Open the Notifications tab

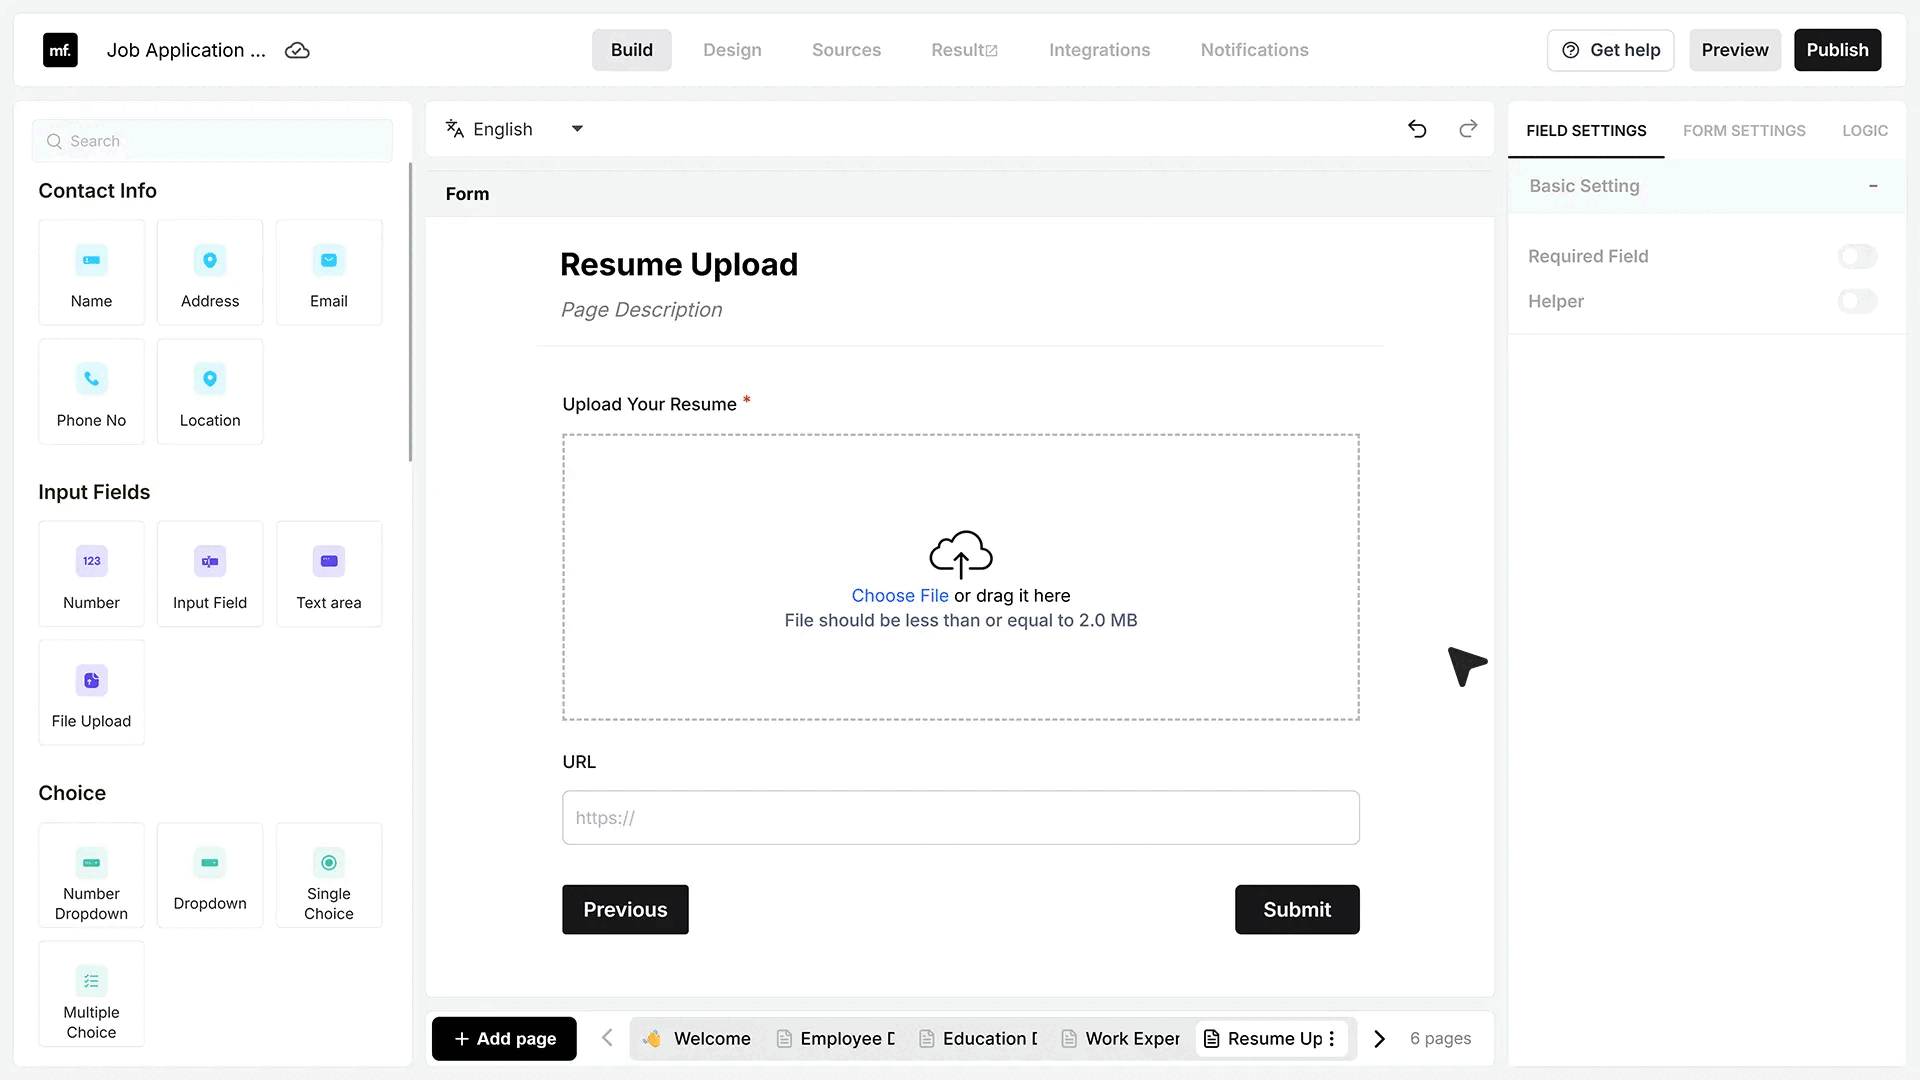[1254, 50]
